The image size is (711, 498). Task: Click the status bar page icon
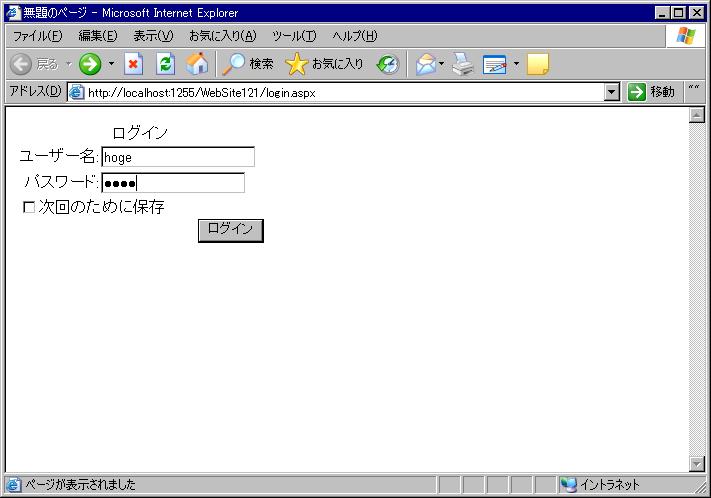click(x=14, y=485)
